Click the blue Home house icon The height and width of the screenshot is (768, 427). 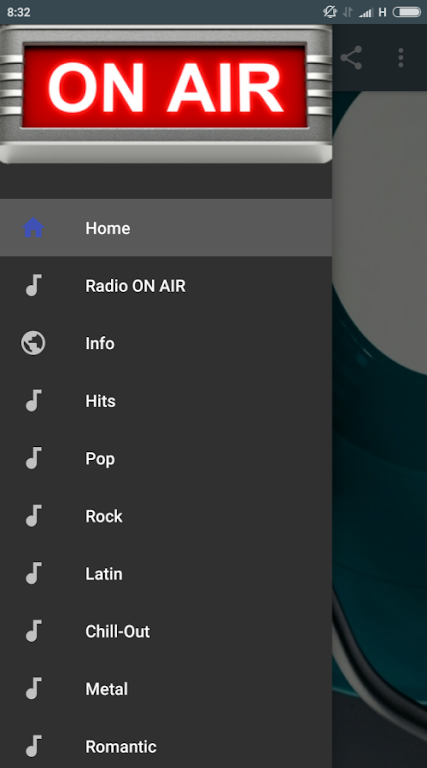[x=33, y=228]
